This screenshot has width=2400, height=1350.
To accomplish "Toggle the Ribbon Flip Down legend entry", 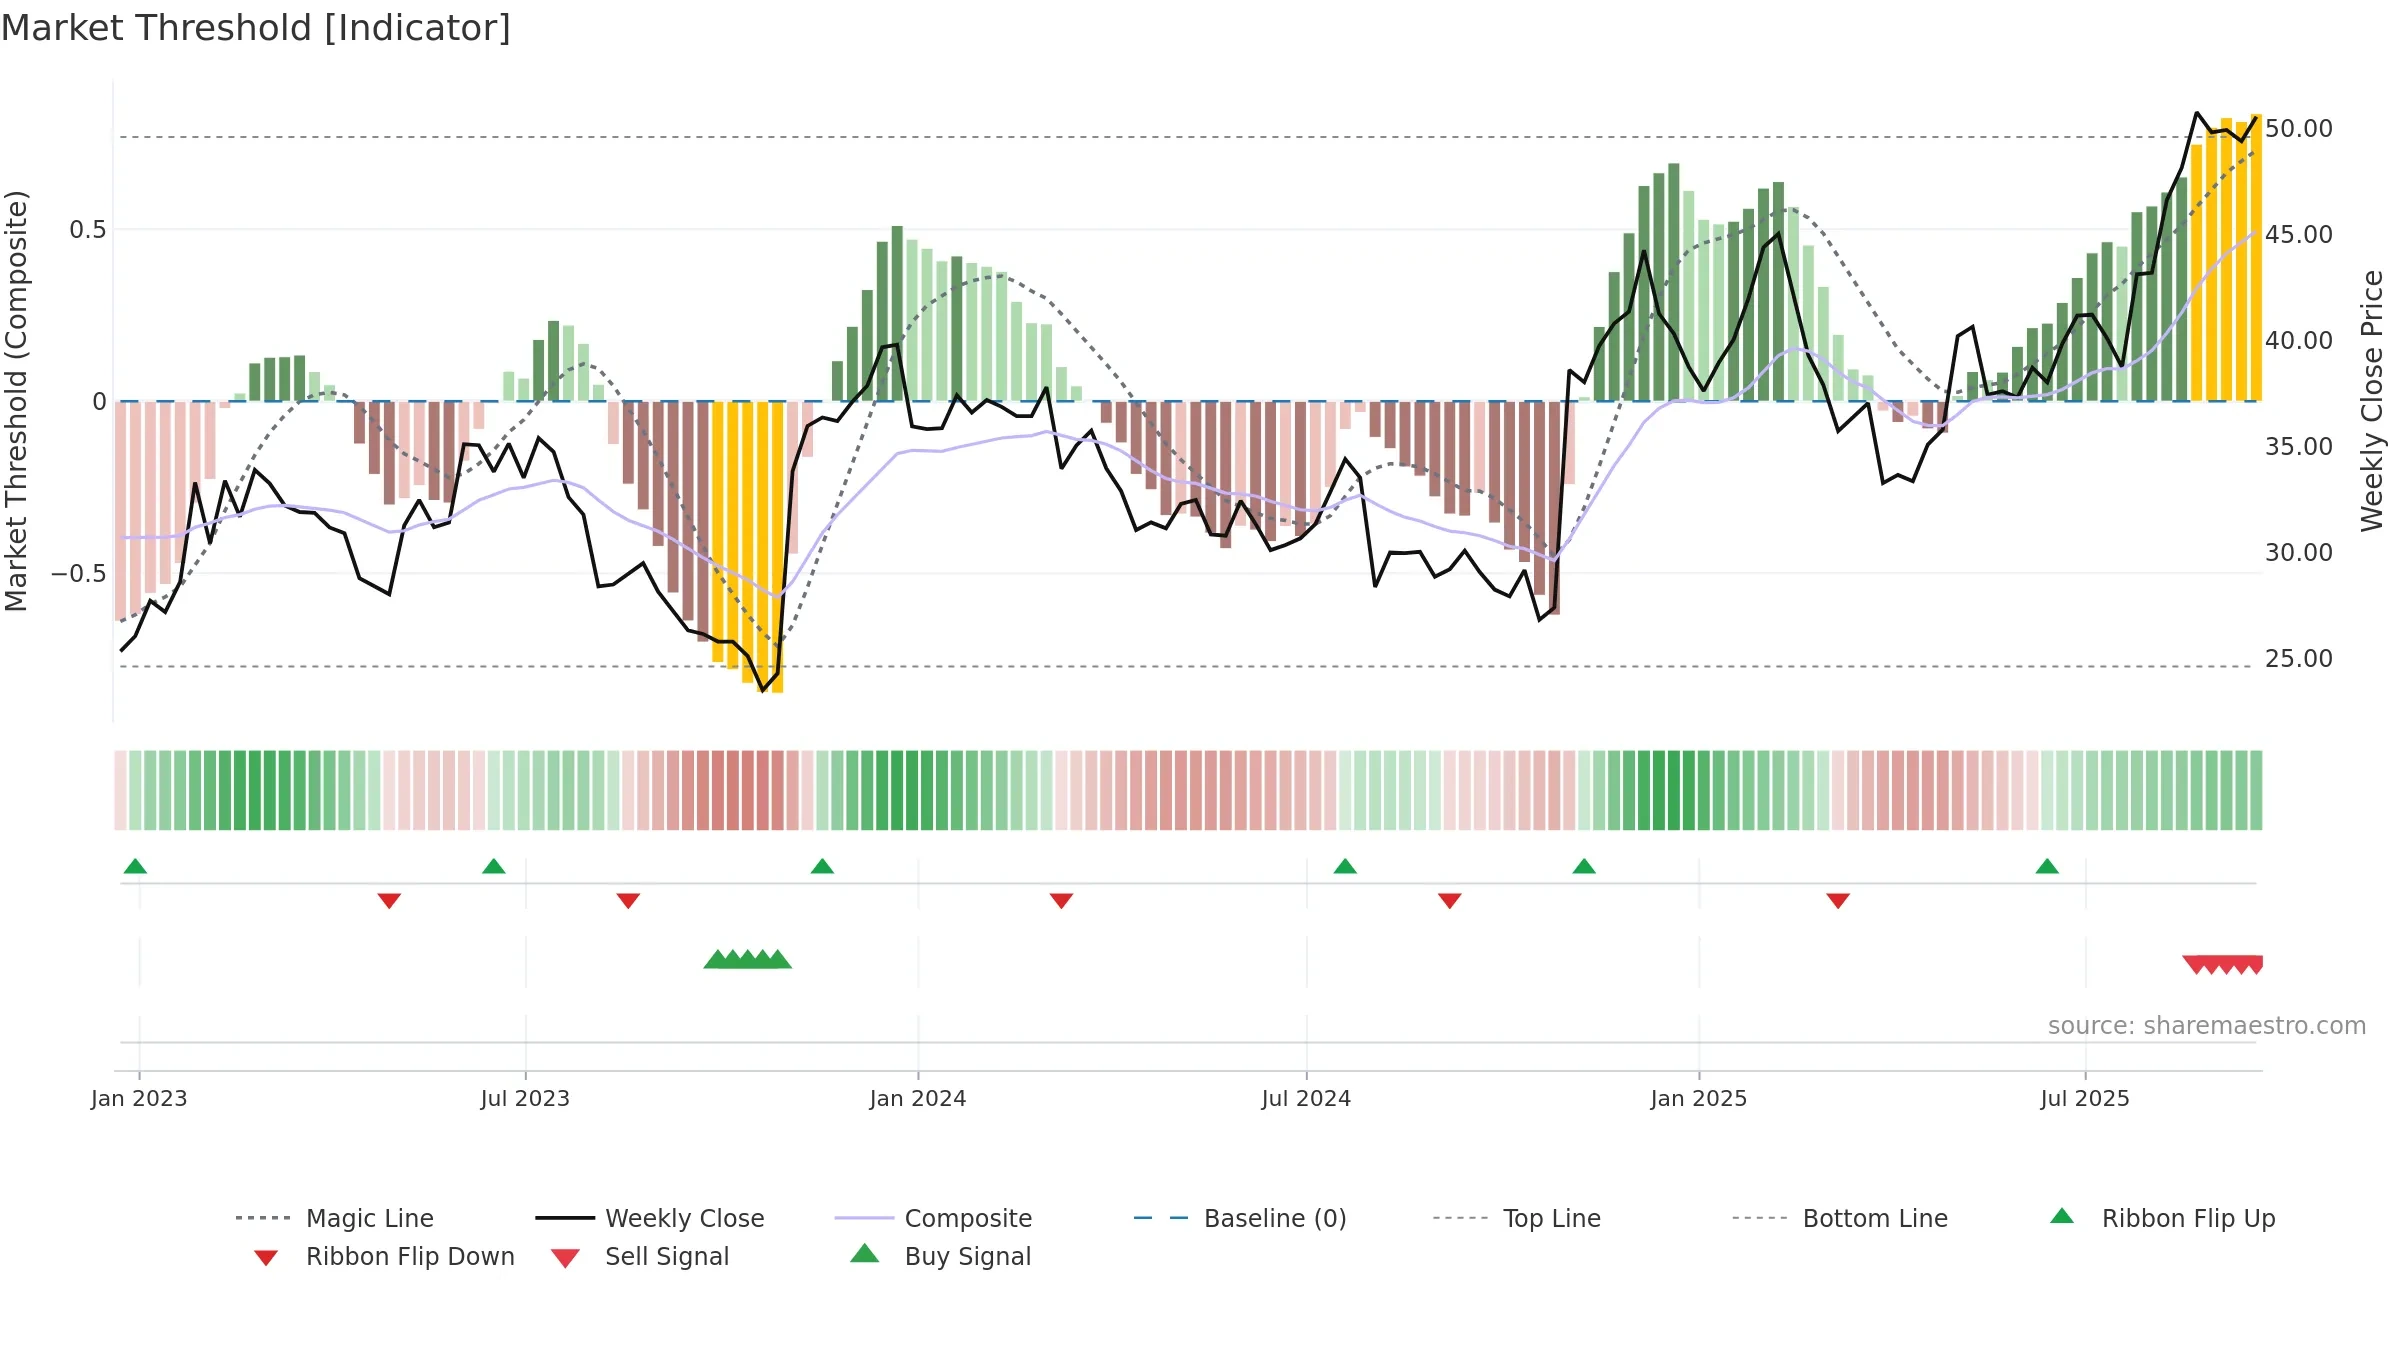I will pyautogui.click(x=384, y=1256).
